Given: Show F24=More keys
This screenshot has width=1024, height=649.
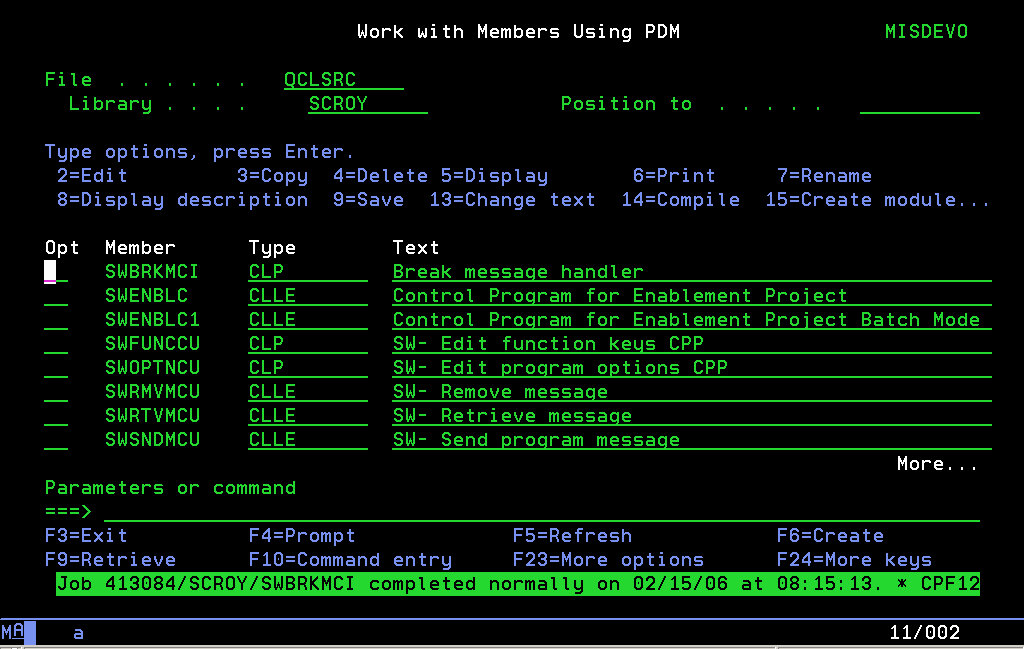Looking at the screenshot, I should coord(854,560).
